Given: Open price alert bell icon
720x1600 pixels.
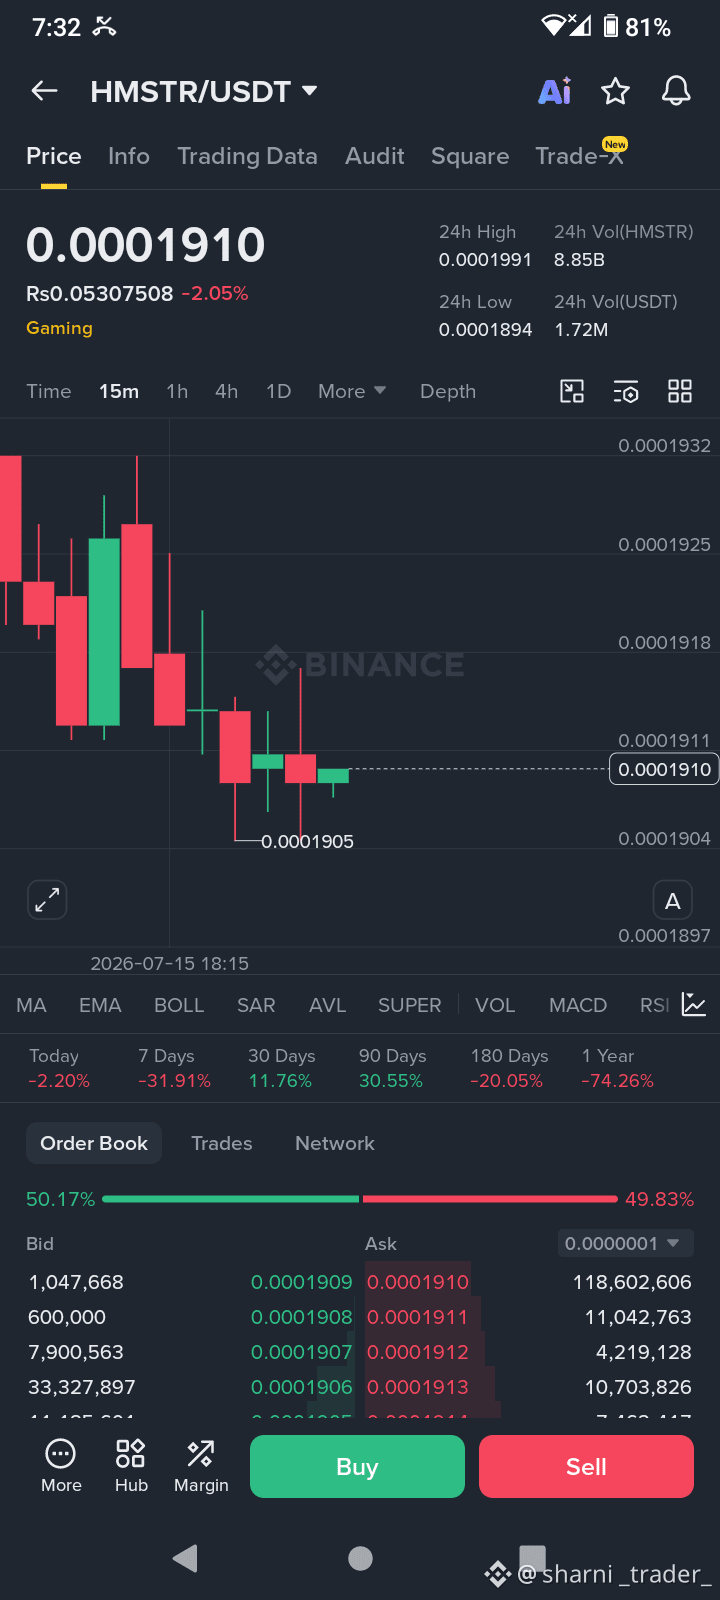Looking at the screenshot, I should click(x=677, y=91).
